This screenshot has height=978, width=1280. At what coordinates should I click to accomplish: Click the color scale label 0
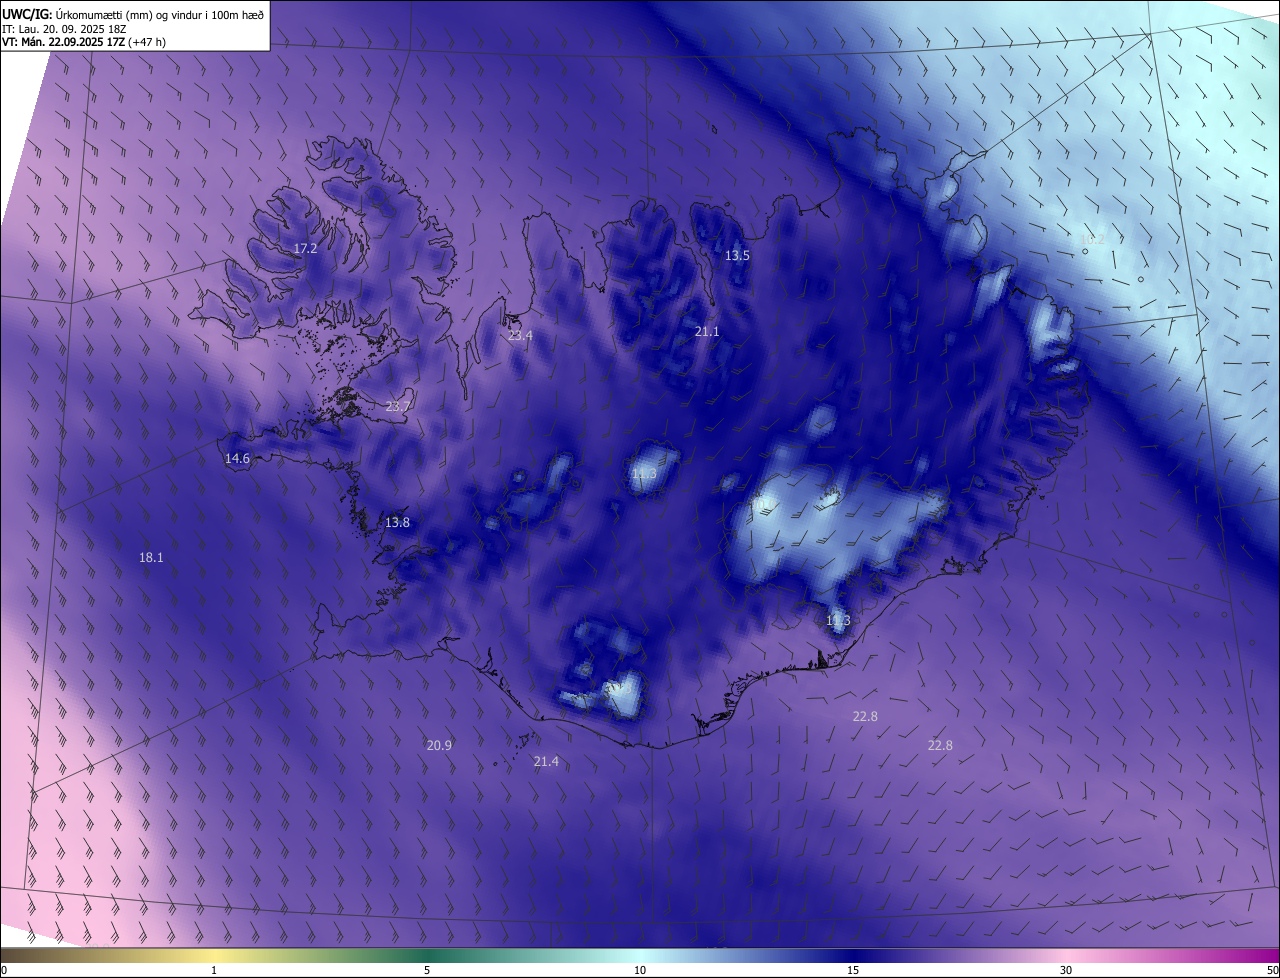coord(4,971)
